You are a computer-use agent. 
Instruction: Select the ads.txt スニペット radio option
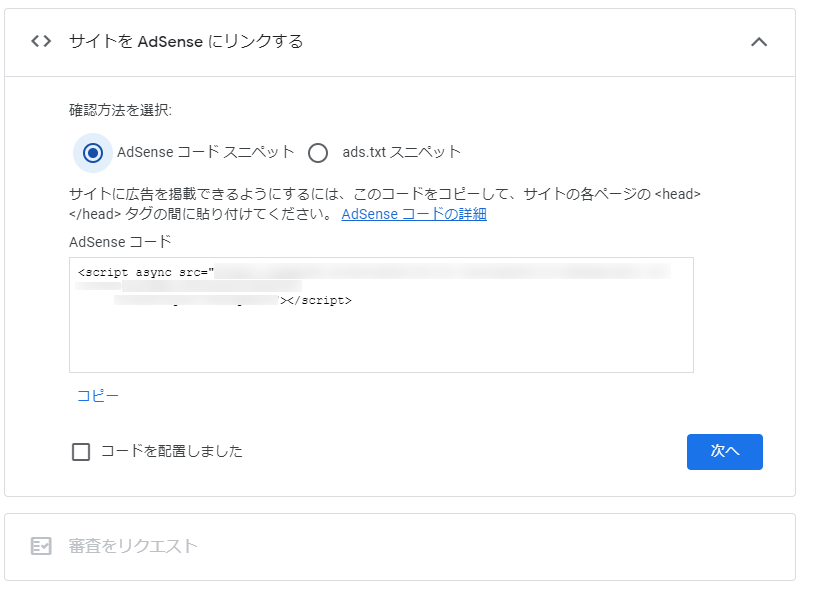tap(318, 153)
